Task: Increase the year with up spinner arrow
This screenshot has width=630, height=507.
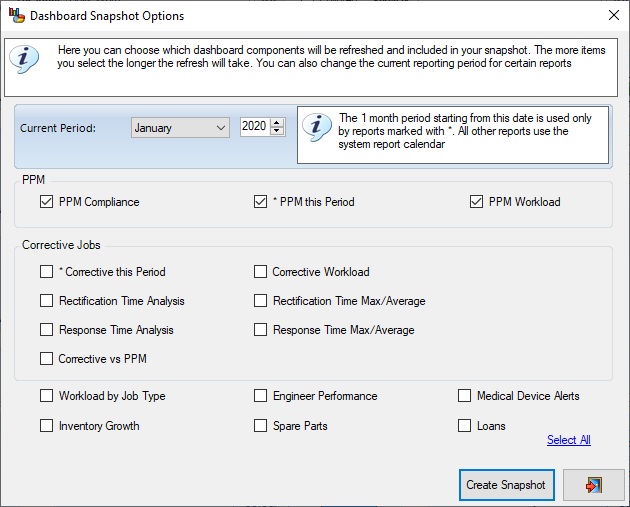Action: 277,123
